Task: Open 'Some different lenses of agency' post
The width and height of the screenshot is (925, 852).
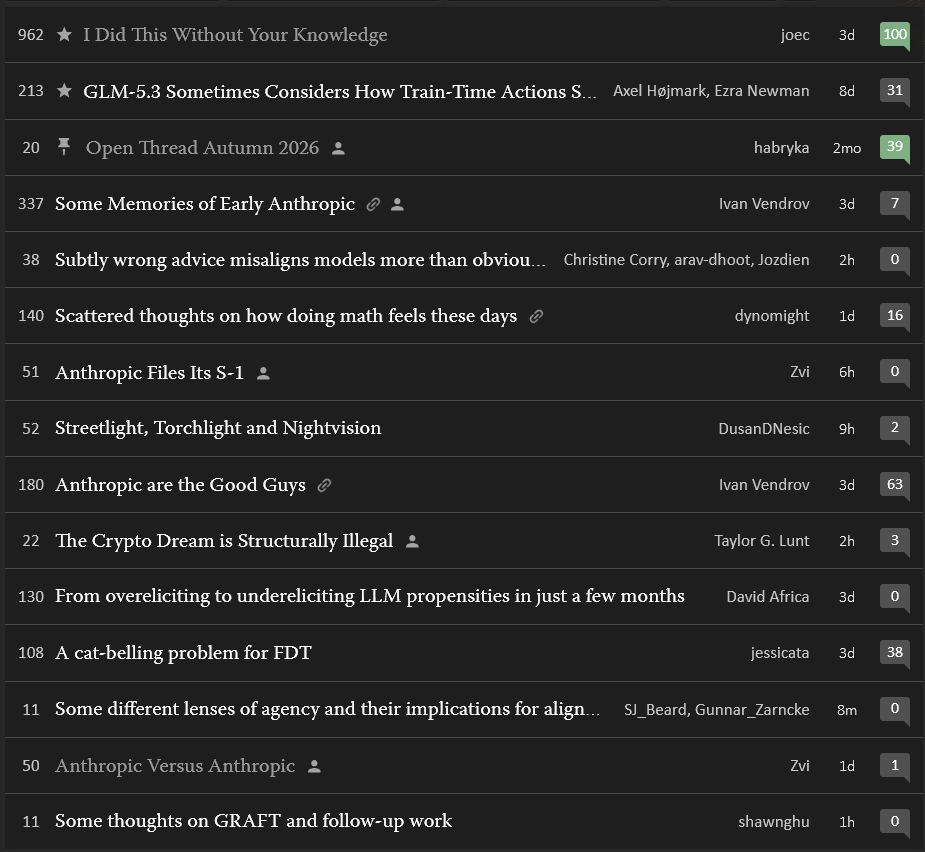Action: [327, 709]
